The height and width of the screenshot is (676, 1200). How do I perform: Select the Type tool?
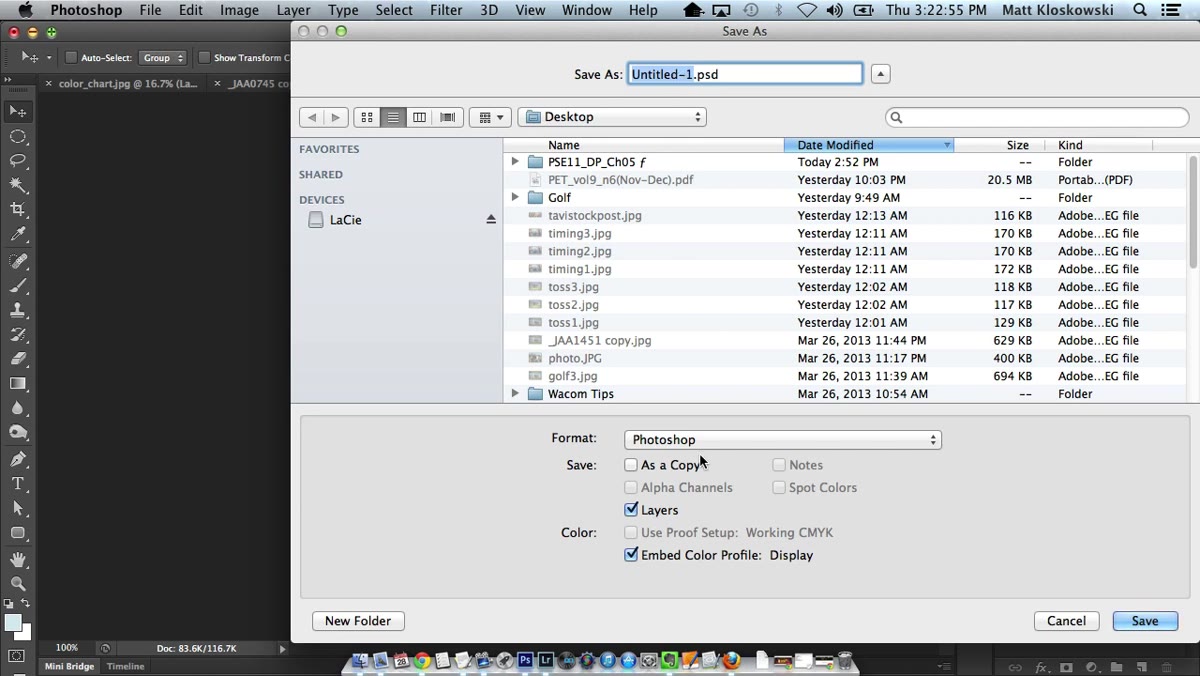[18, 484]
